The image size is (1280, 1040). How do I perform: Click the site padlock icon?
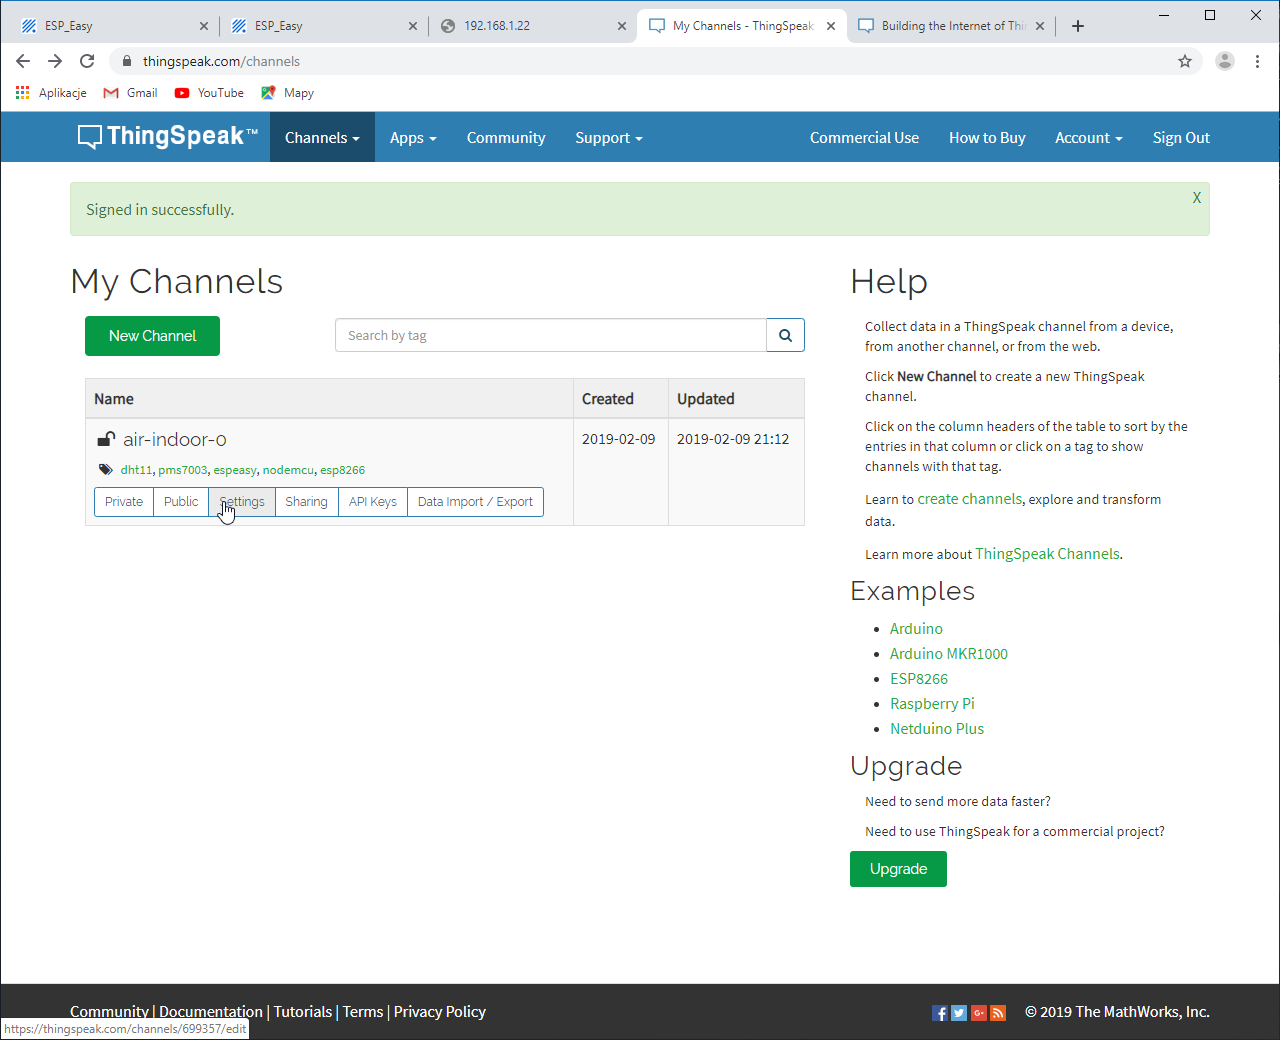[126, 61]
